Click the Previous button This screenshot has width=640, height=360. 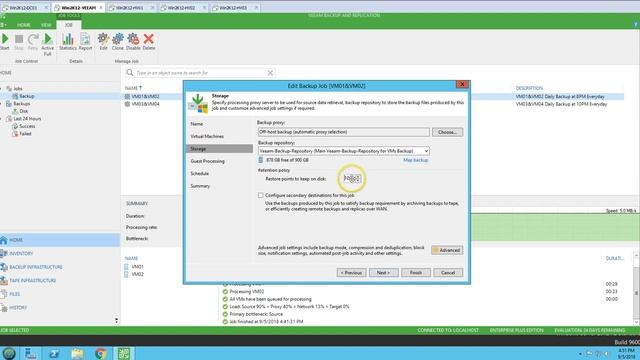coord(351,273)
